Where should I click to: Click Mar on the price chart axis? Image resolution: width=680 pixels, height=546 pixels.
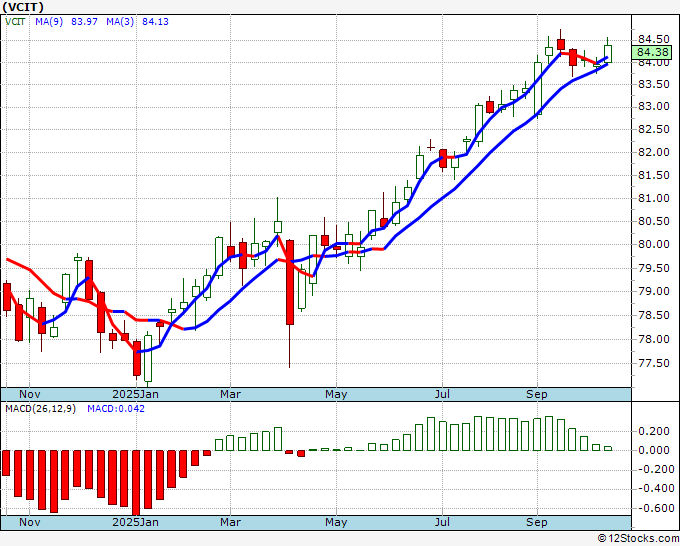(x=230, y=394)
